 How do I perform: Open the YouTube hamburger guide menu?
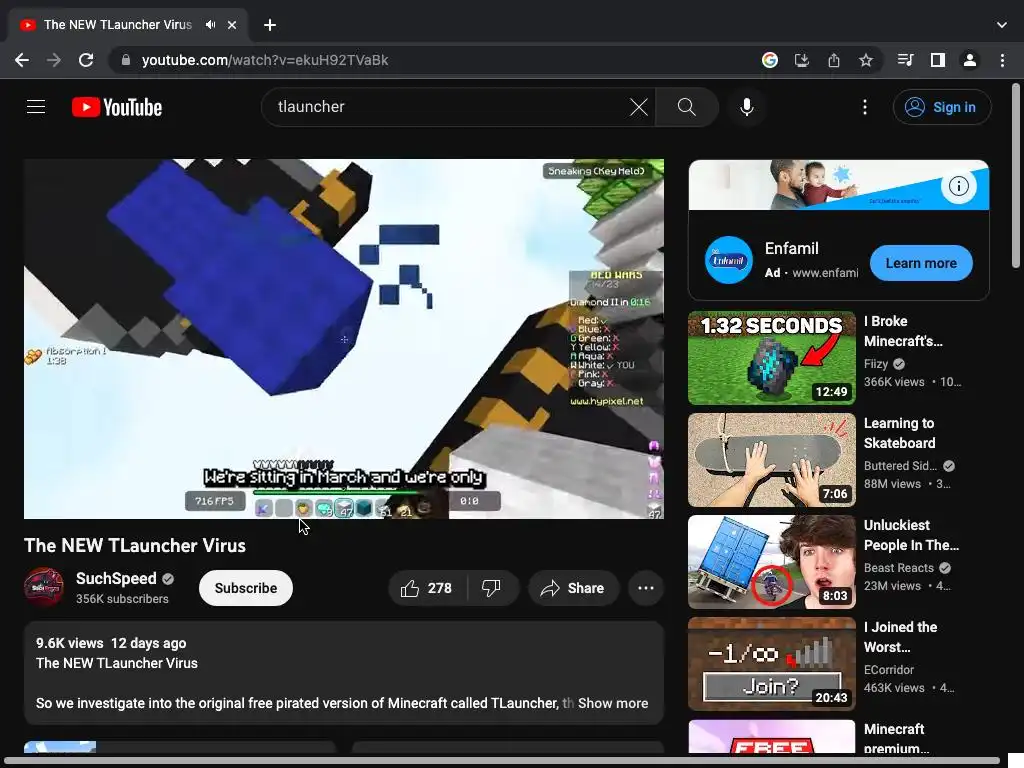(x=36, y=107)
